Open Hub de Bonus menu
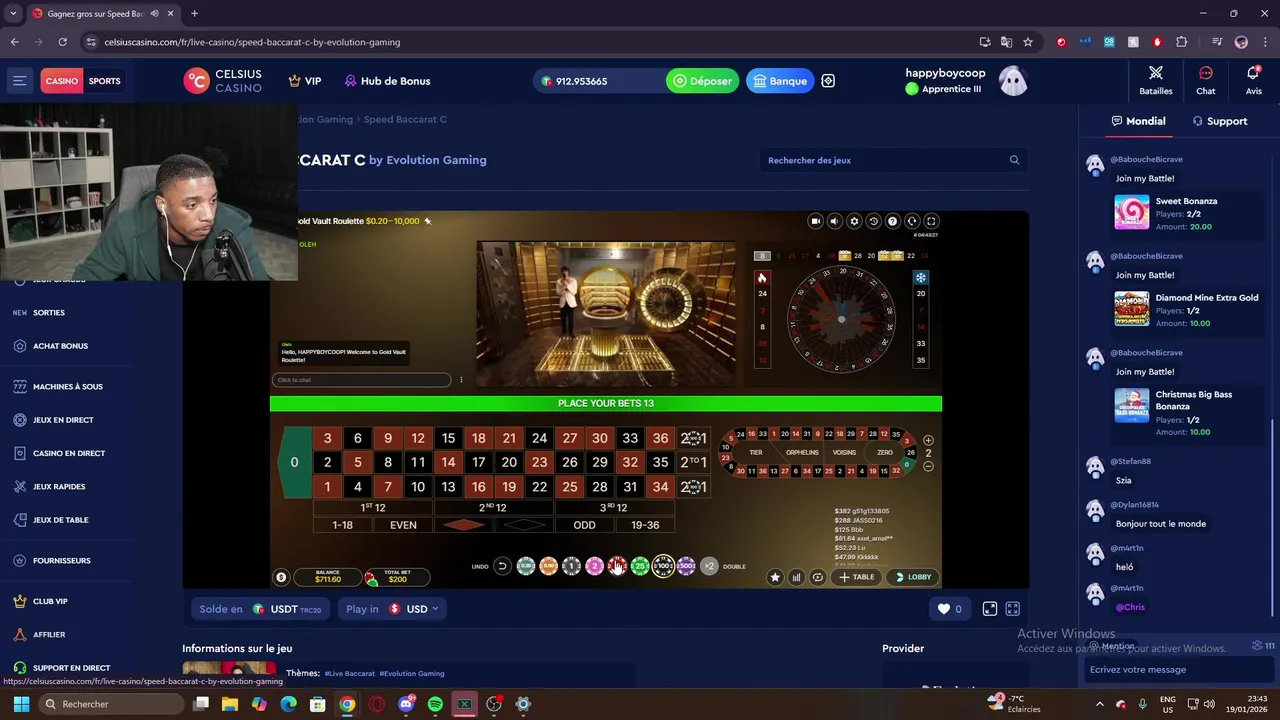 (x=387, y=81)
